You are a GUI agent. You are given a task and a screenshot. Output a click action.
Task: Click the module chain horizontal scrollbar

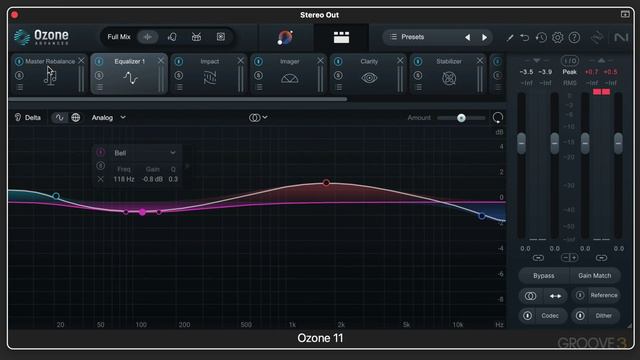tap(178, 99)
